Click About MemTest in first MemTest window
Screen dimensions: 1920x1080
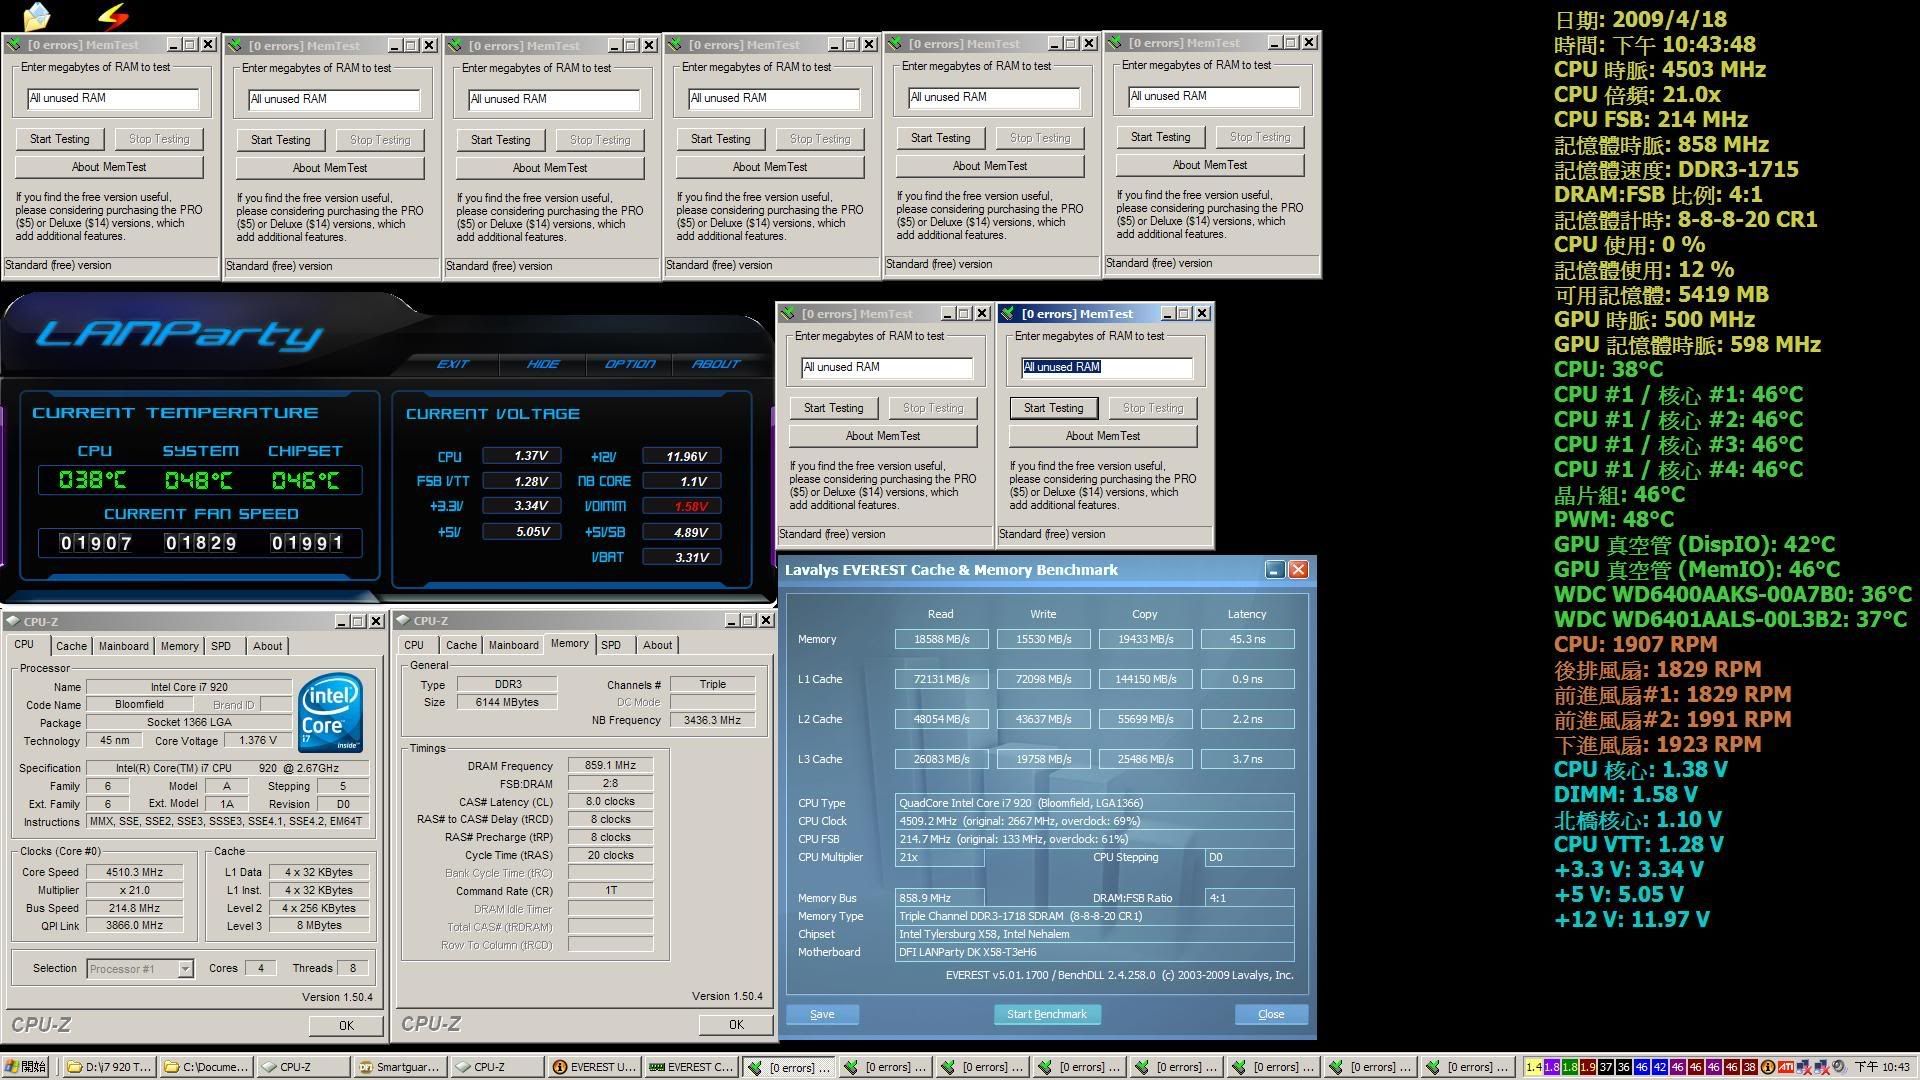coord(108,166)
